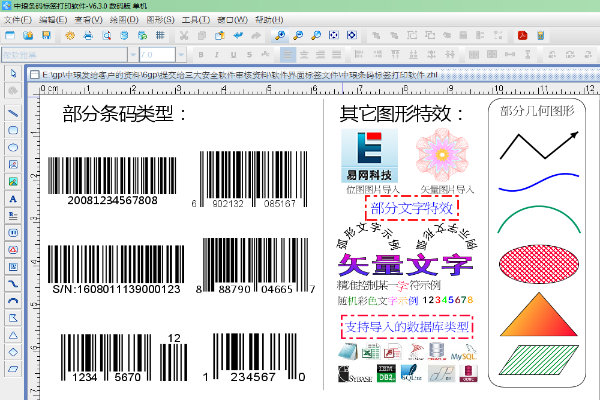Open the 工具(T) menu

pos(196,19)
